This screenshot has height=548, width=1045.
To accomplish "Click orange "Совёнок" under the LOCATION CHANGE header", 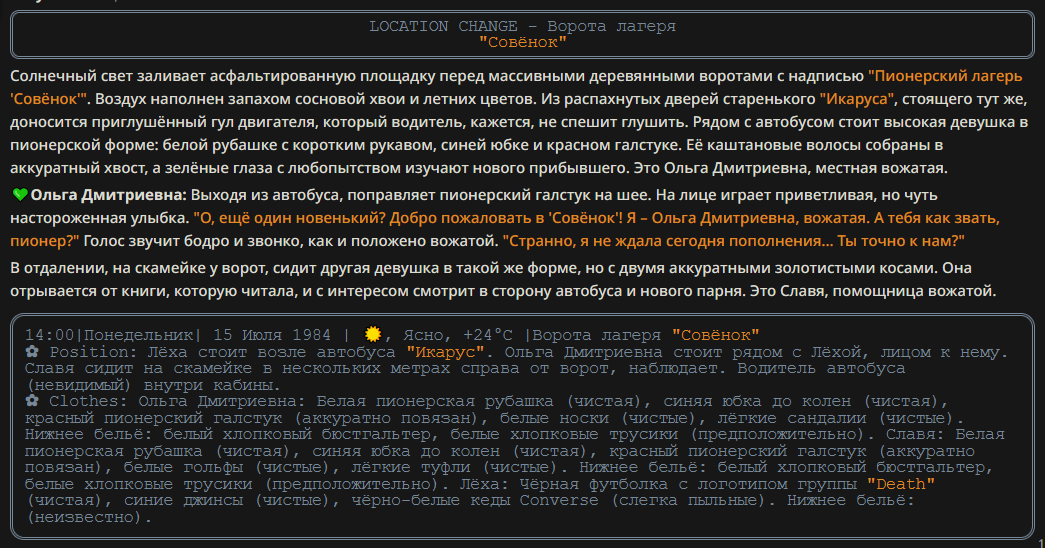I will click(x=522, y=43).
